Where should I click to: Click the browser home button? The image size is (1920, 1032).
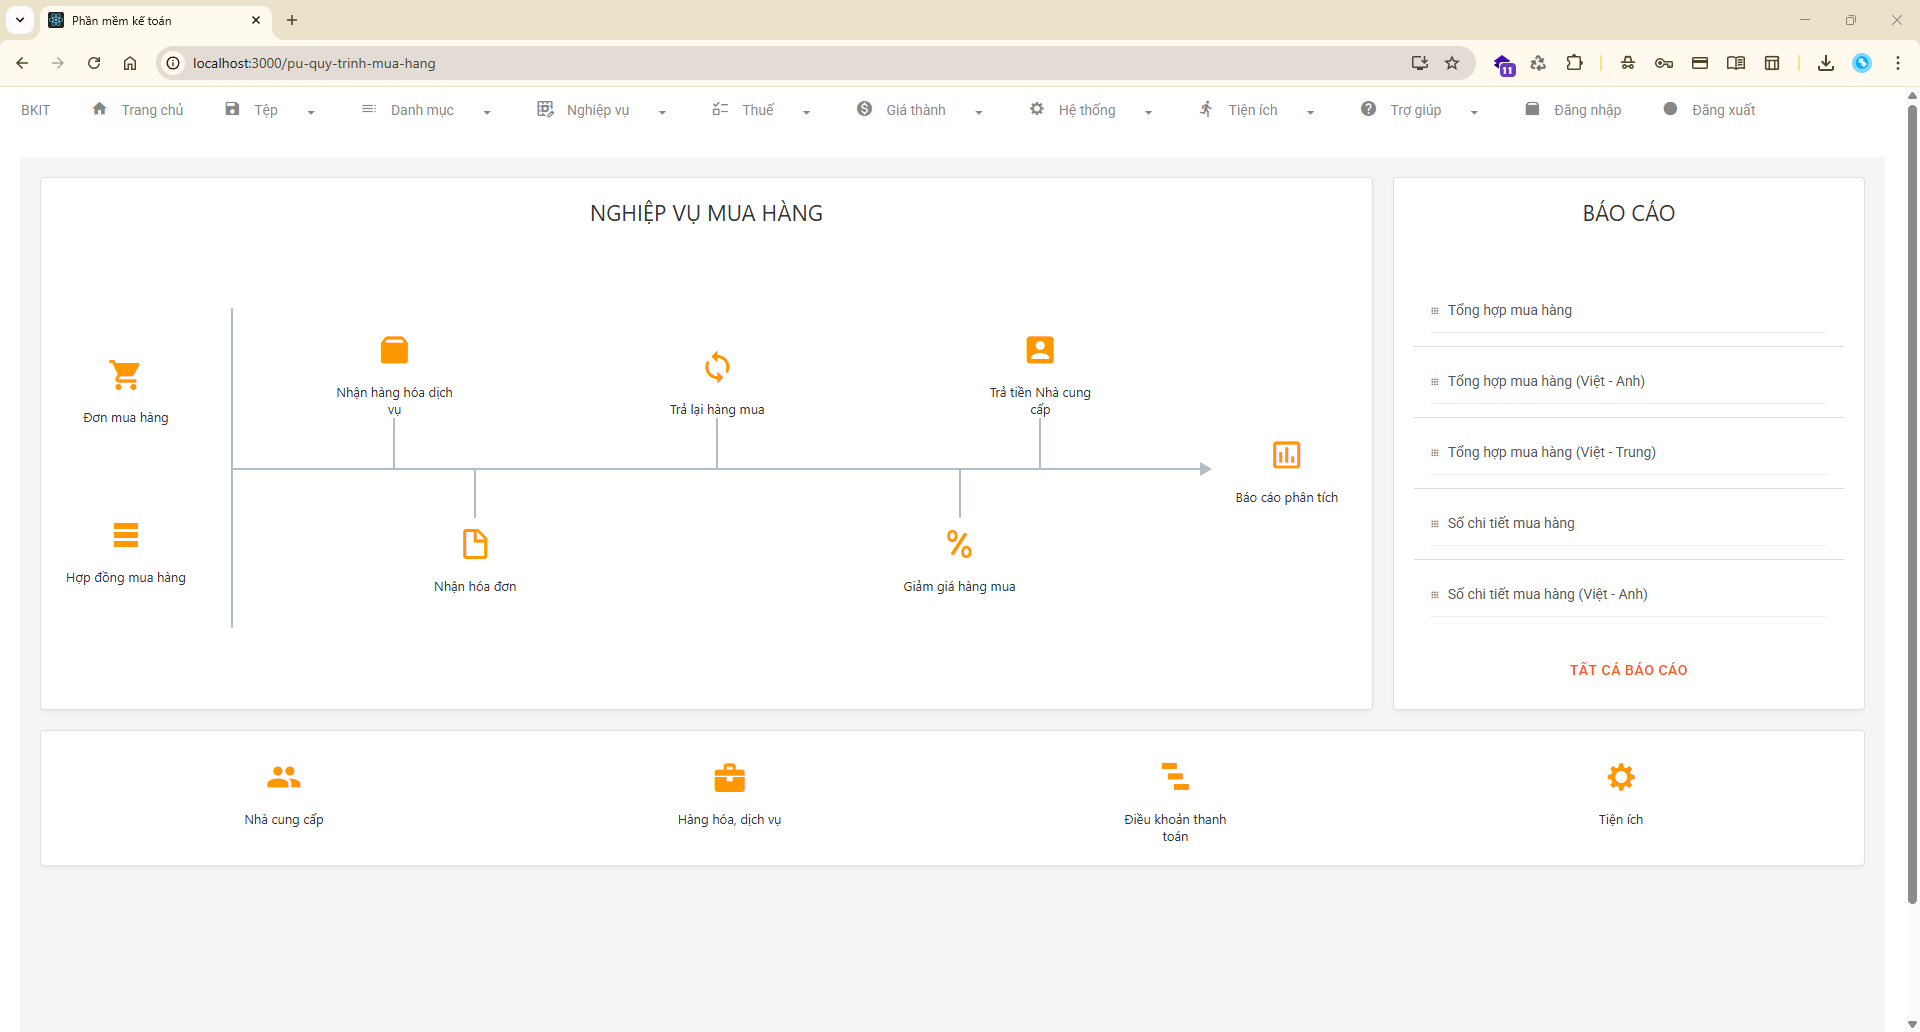click(130, 63)
